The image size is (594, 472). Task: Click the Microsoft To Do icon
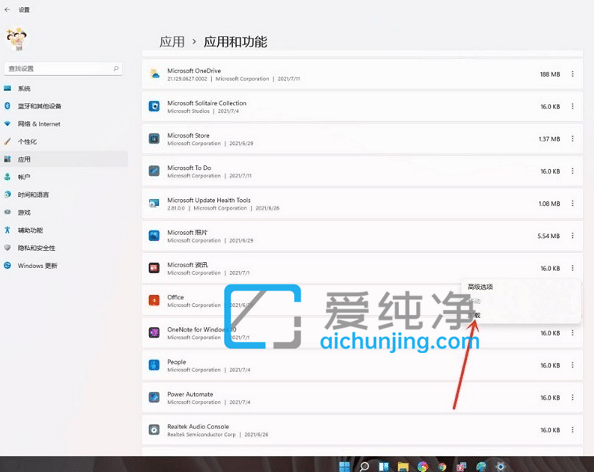(154, 171)
